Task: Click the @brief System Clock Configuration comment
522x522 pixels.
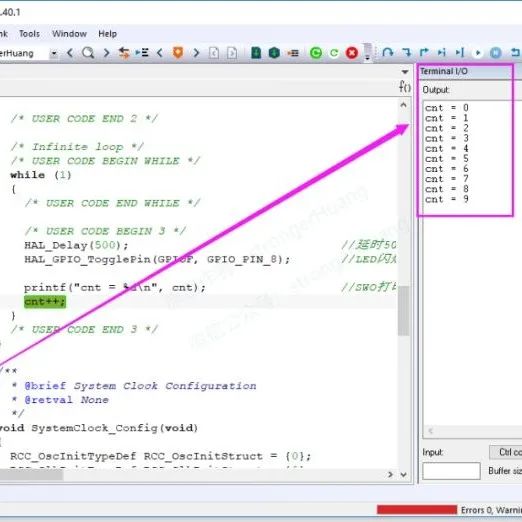Action: pyautogui.click(x=140, y=386)
